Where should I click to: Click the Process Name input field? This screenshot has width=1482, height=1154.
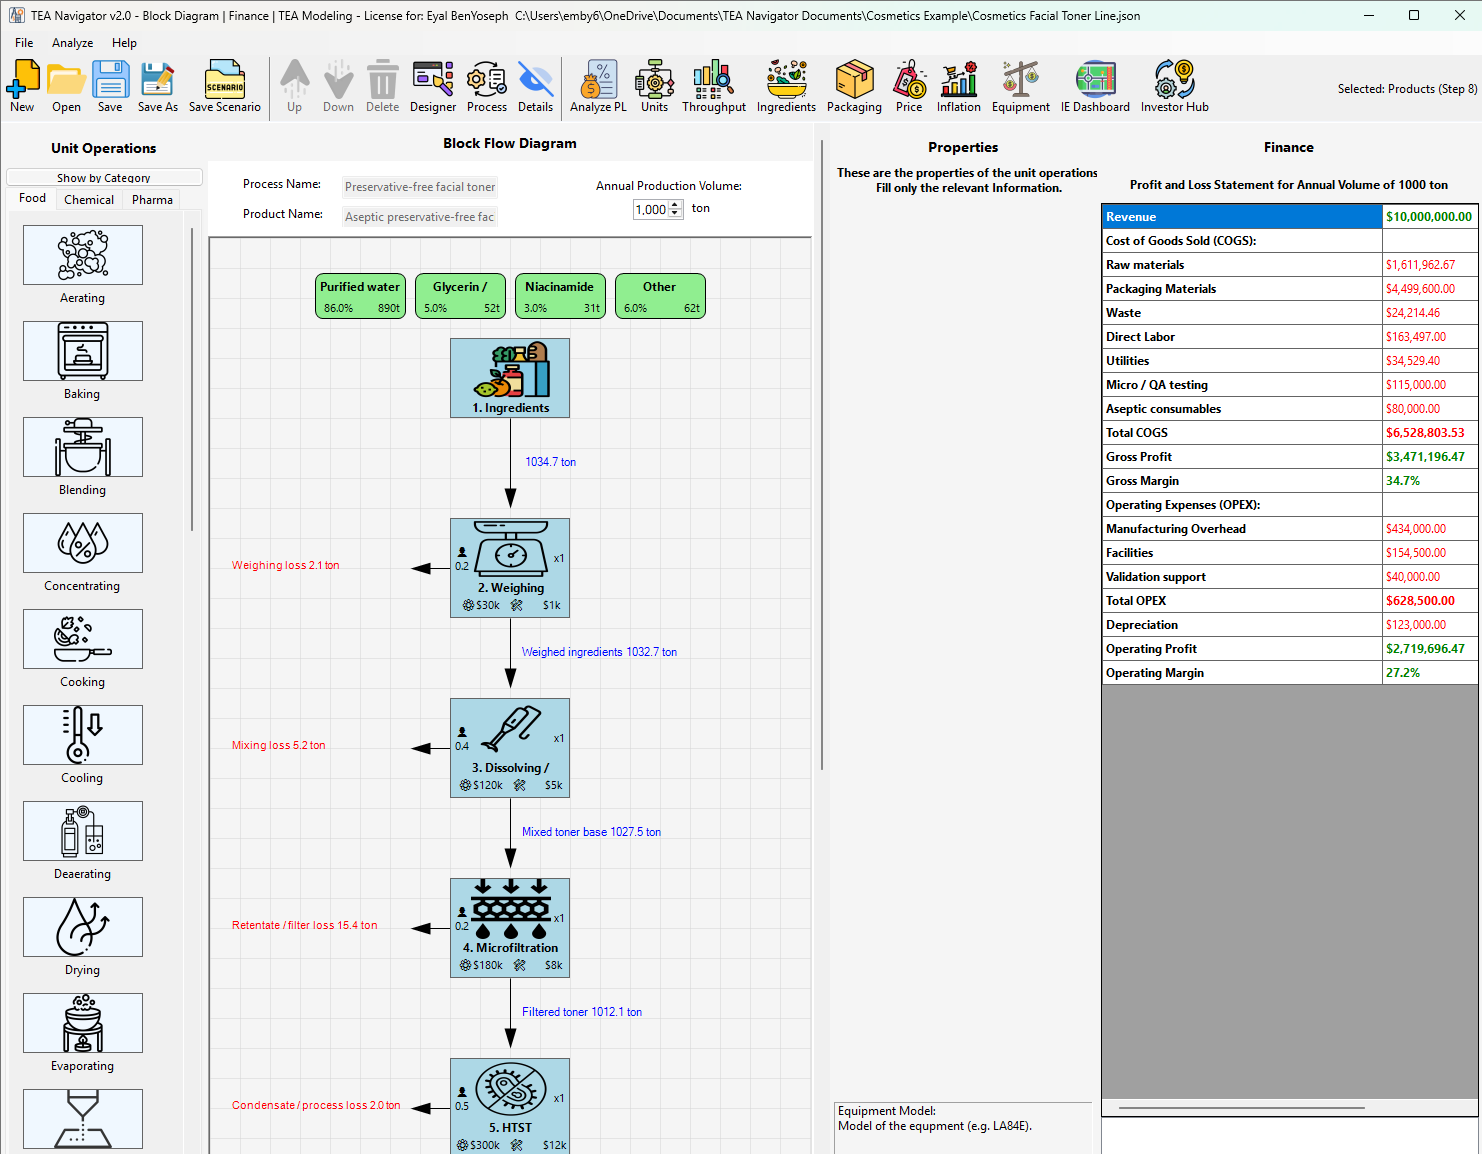point(420,187)
